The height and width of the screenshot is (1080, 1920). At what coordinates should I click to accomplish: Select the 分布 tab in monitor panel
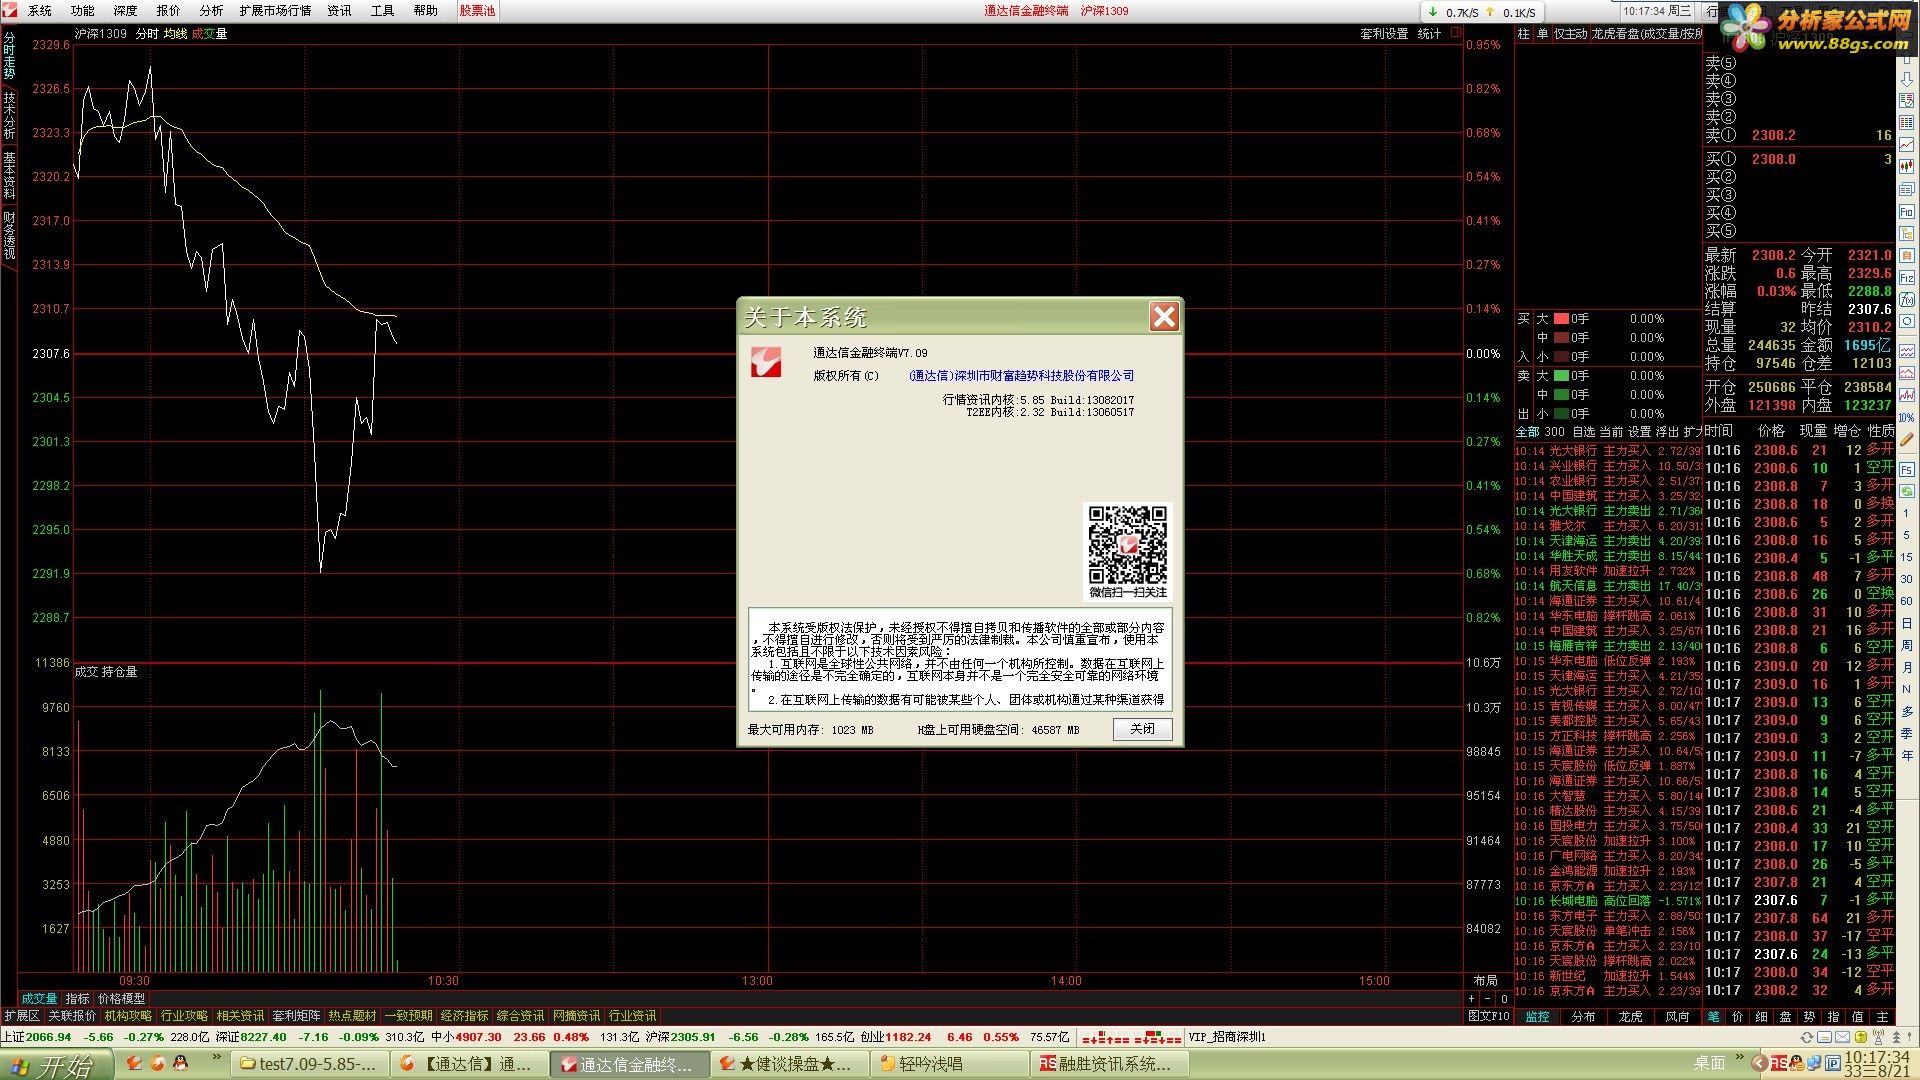click(x=1584, y=1016)
